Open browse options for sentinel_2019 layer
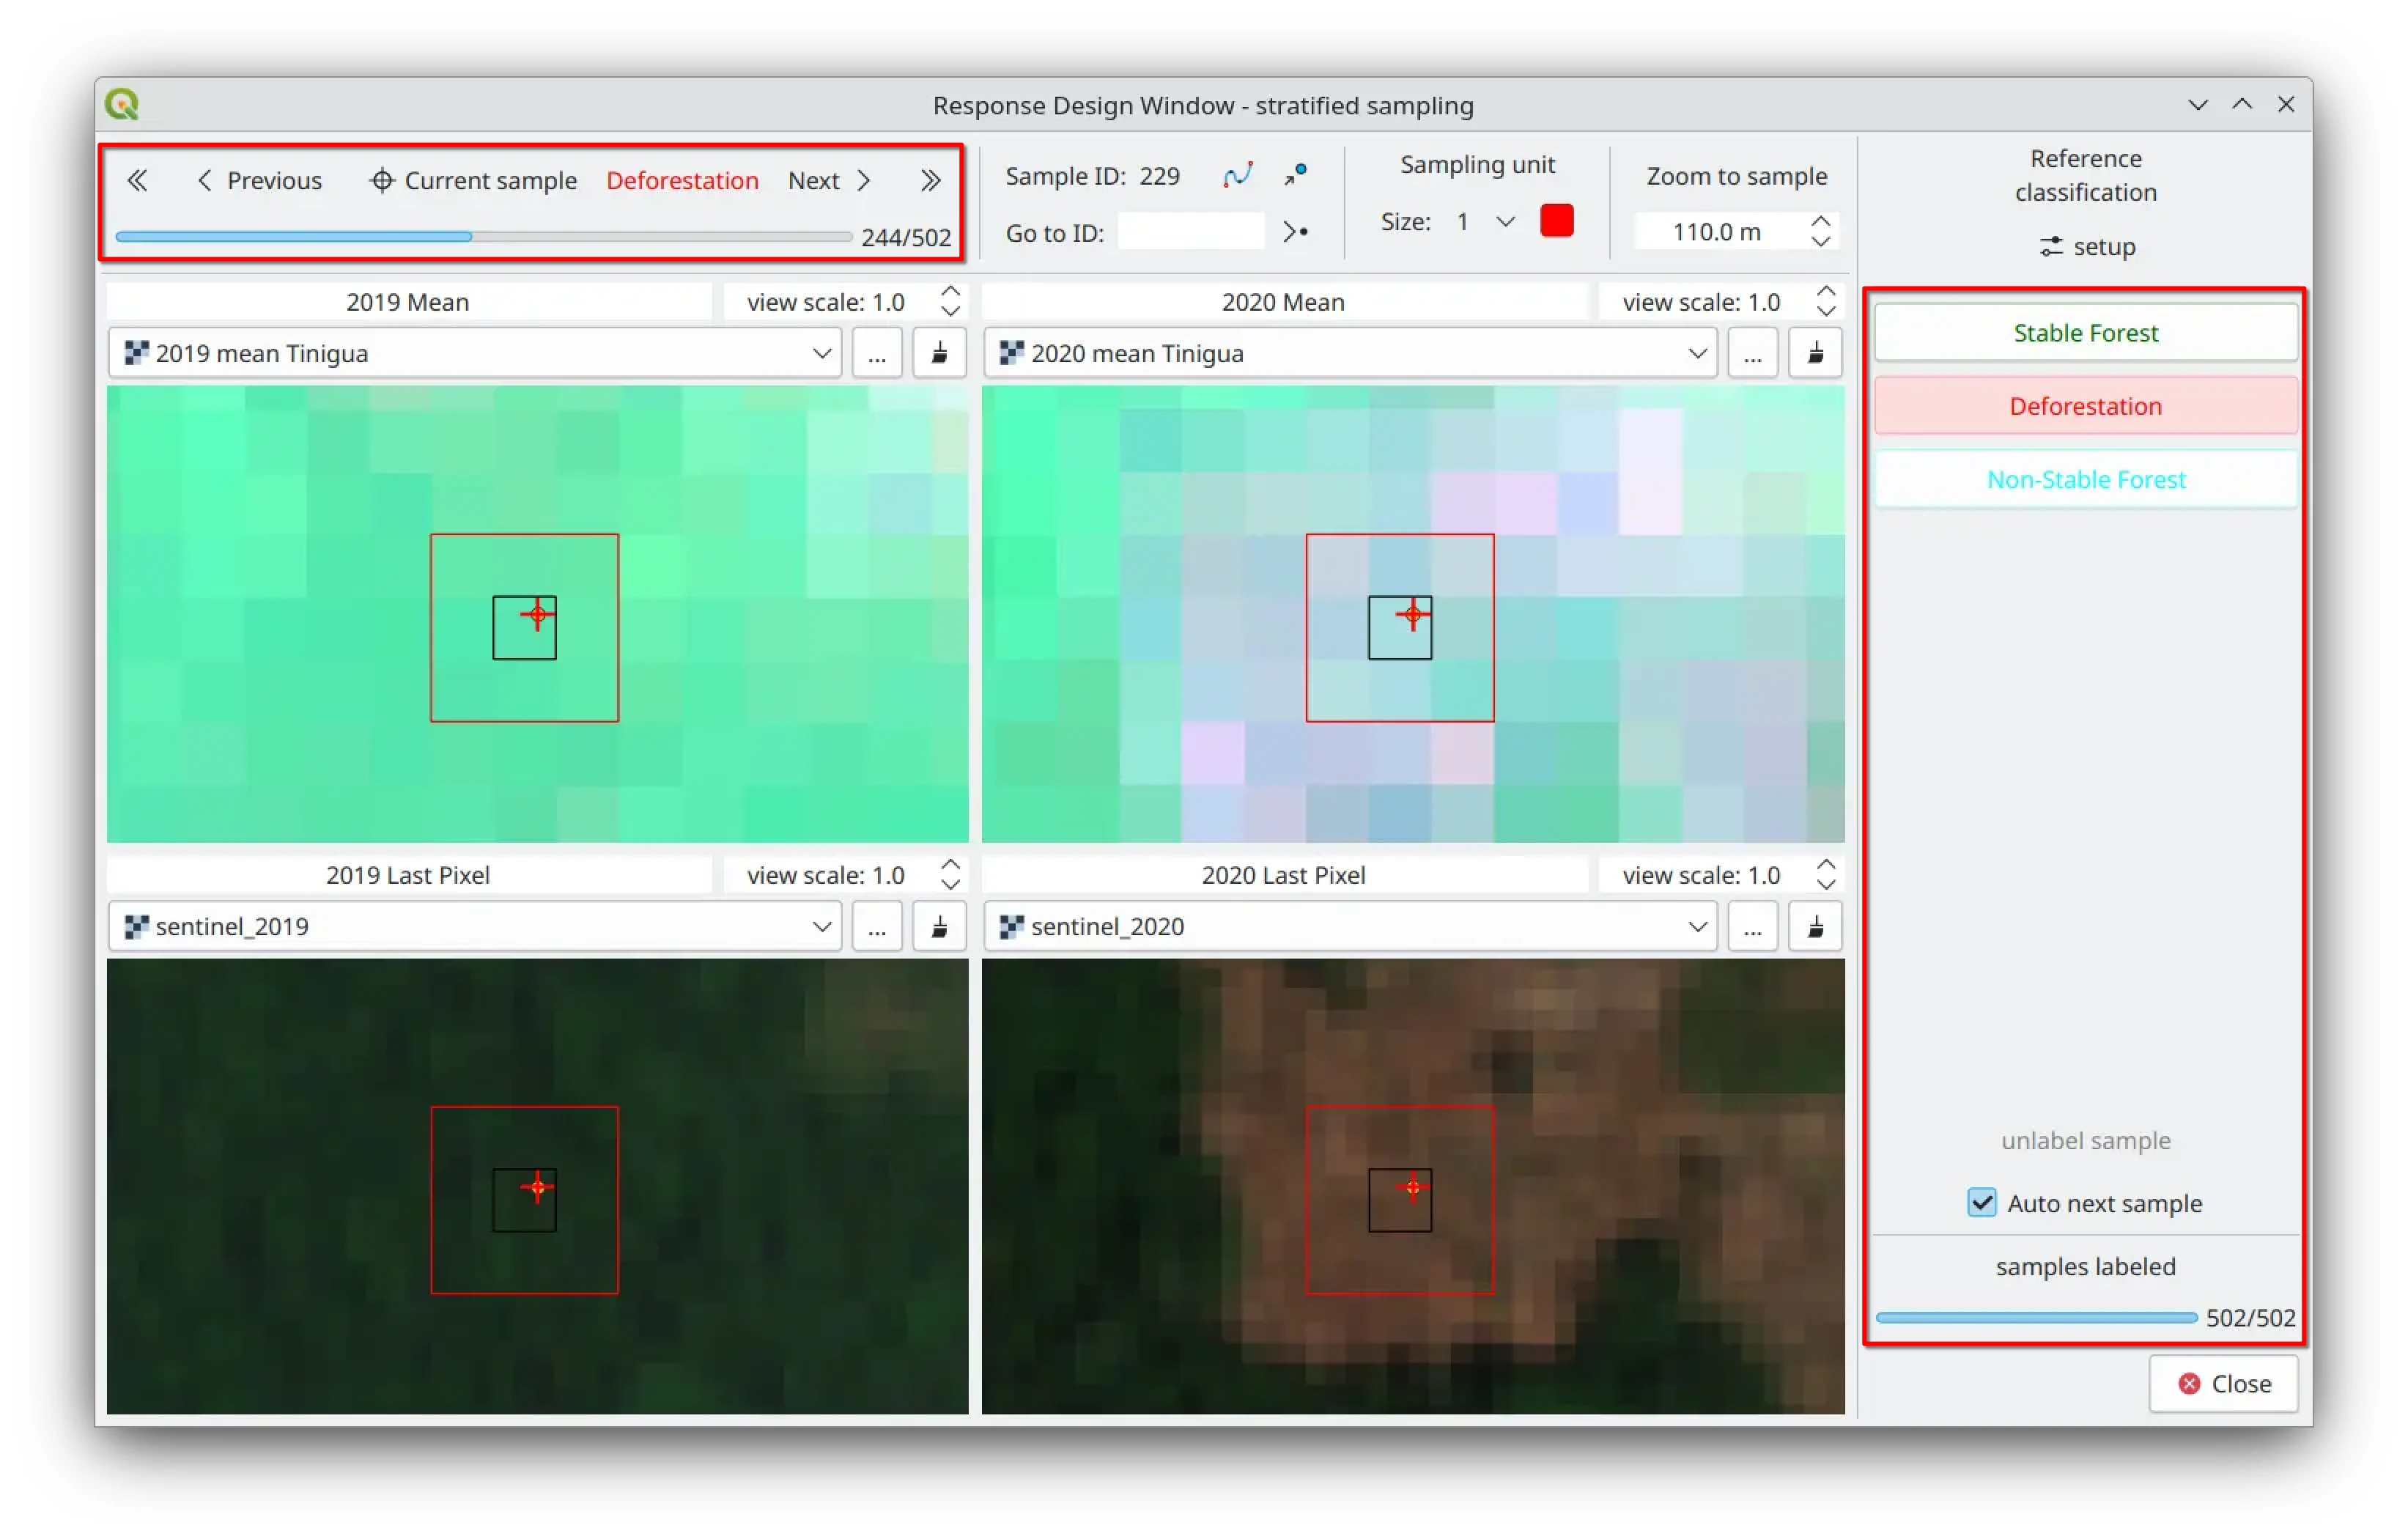This screenshot has height=1539, width=2408. click(877, 926)
